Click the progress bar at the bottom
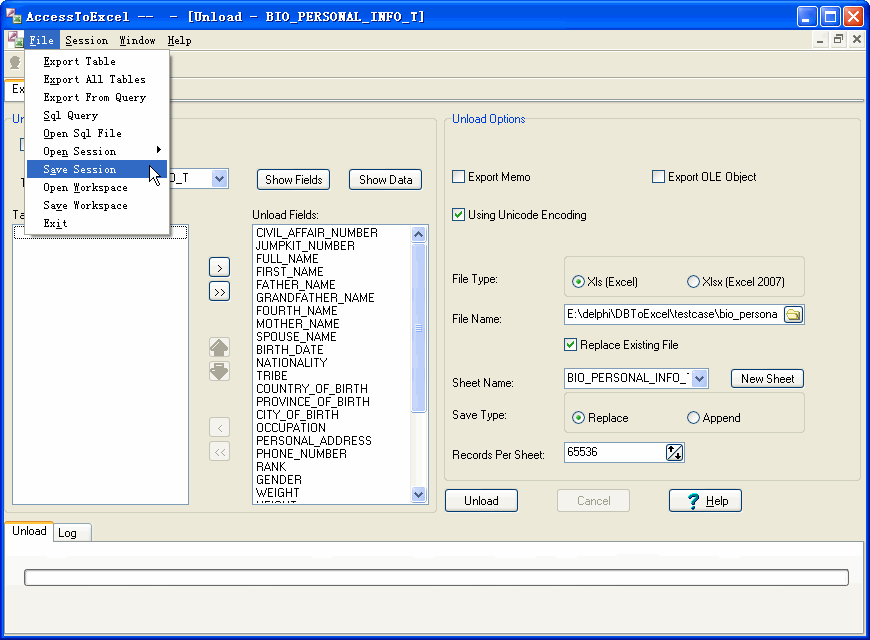Image resolution: width=870 pixels, height=640 pixels. 436,577
